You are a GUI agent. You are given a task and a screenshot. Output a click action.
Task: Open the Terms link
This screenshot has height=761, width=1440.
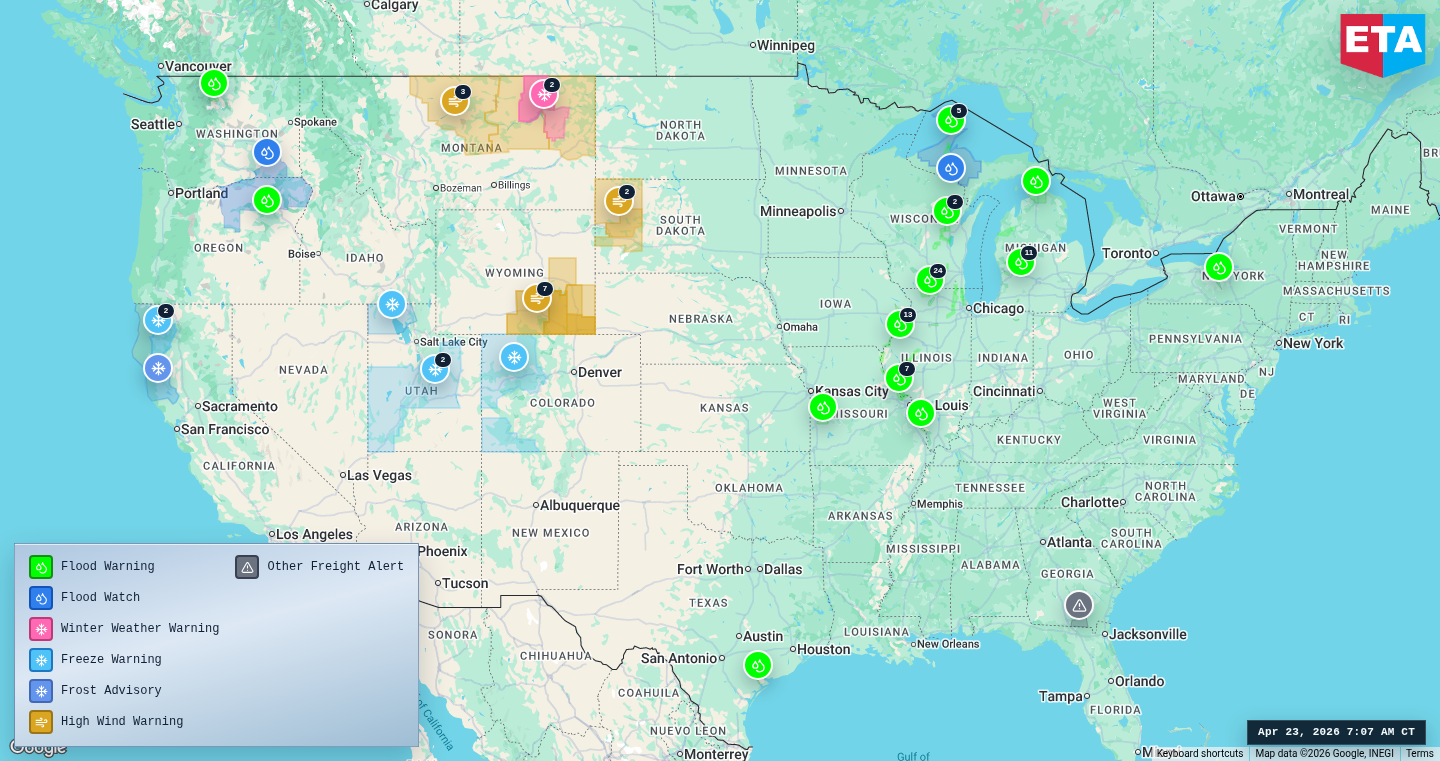1421,752
